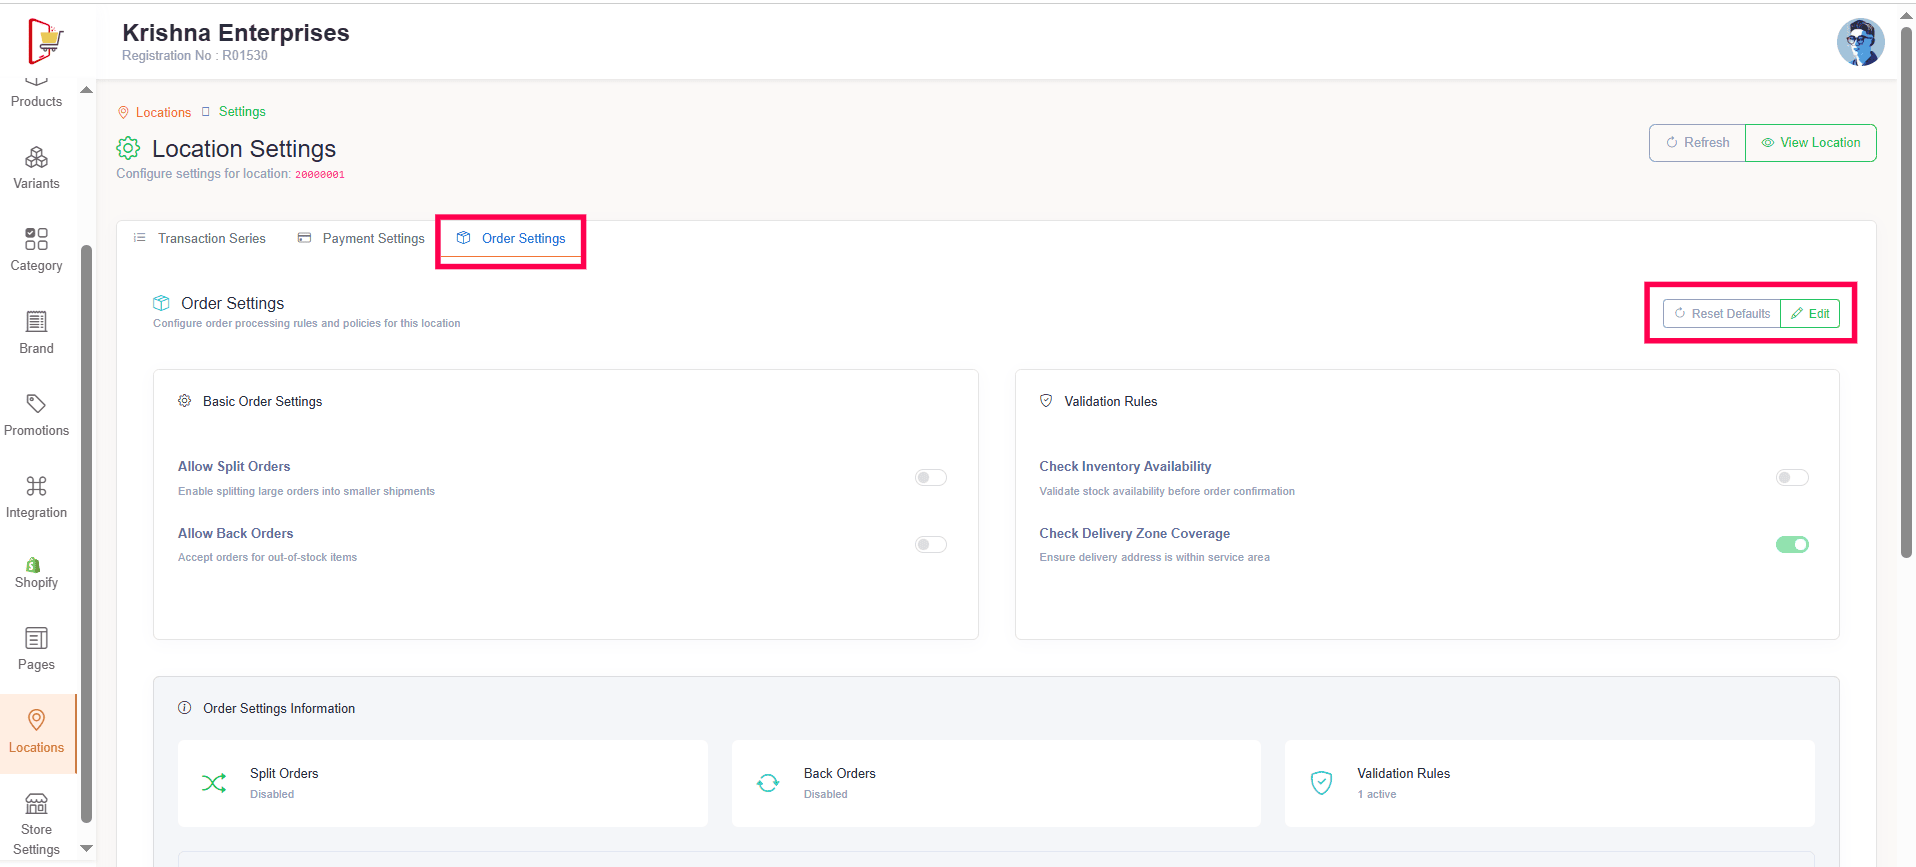Viewport: 1916px width, 867px height.
Task: Turn on Check Inventory Availability
Action: (x=1791, y=478)
